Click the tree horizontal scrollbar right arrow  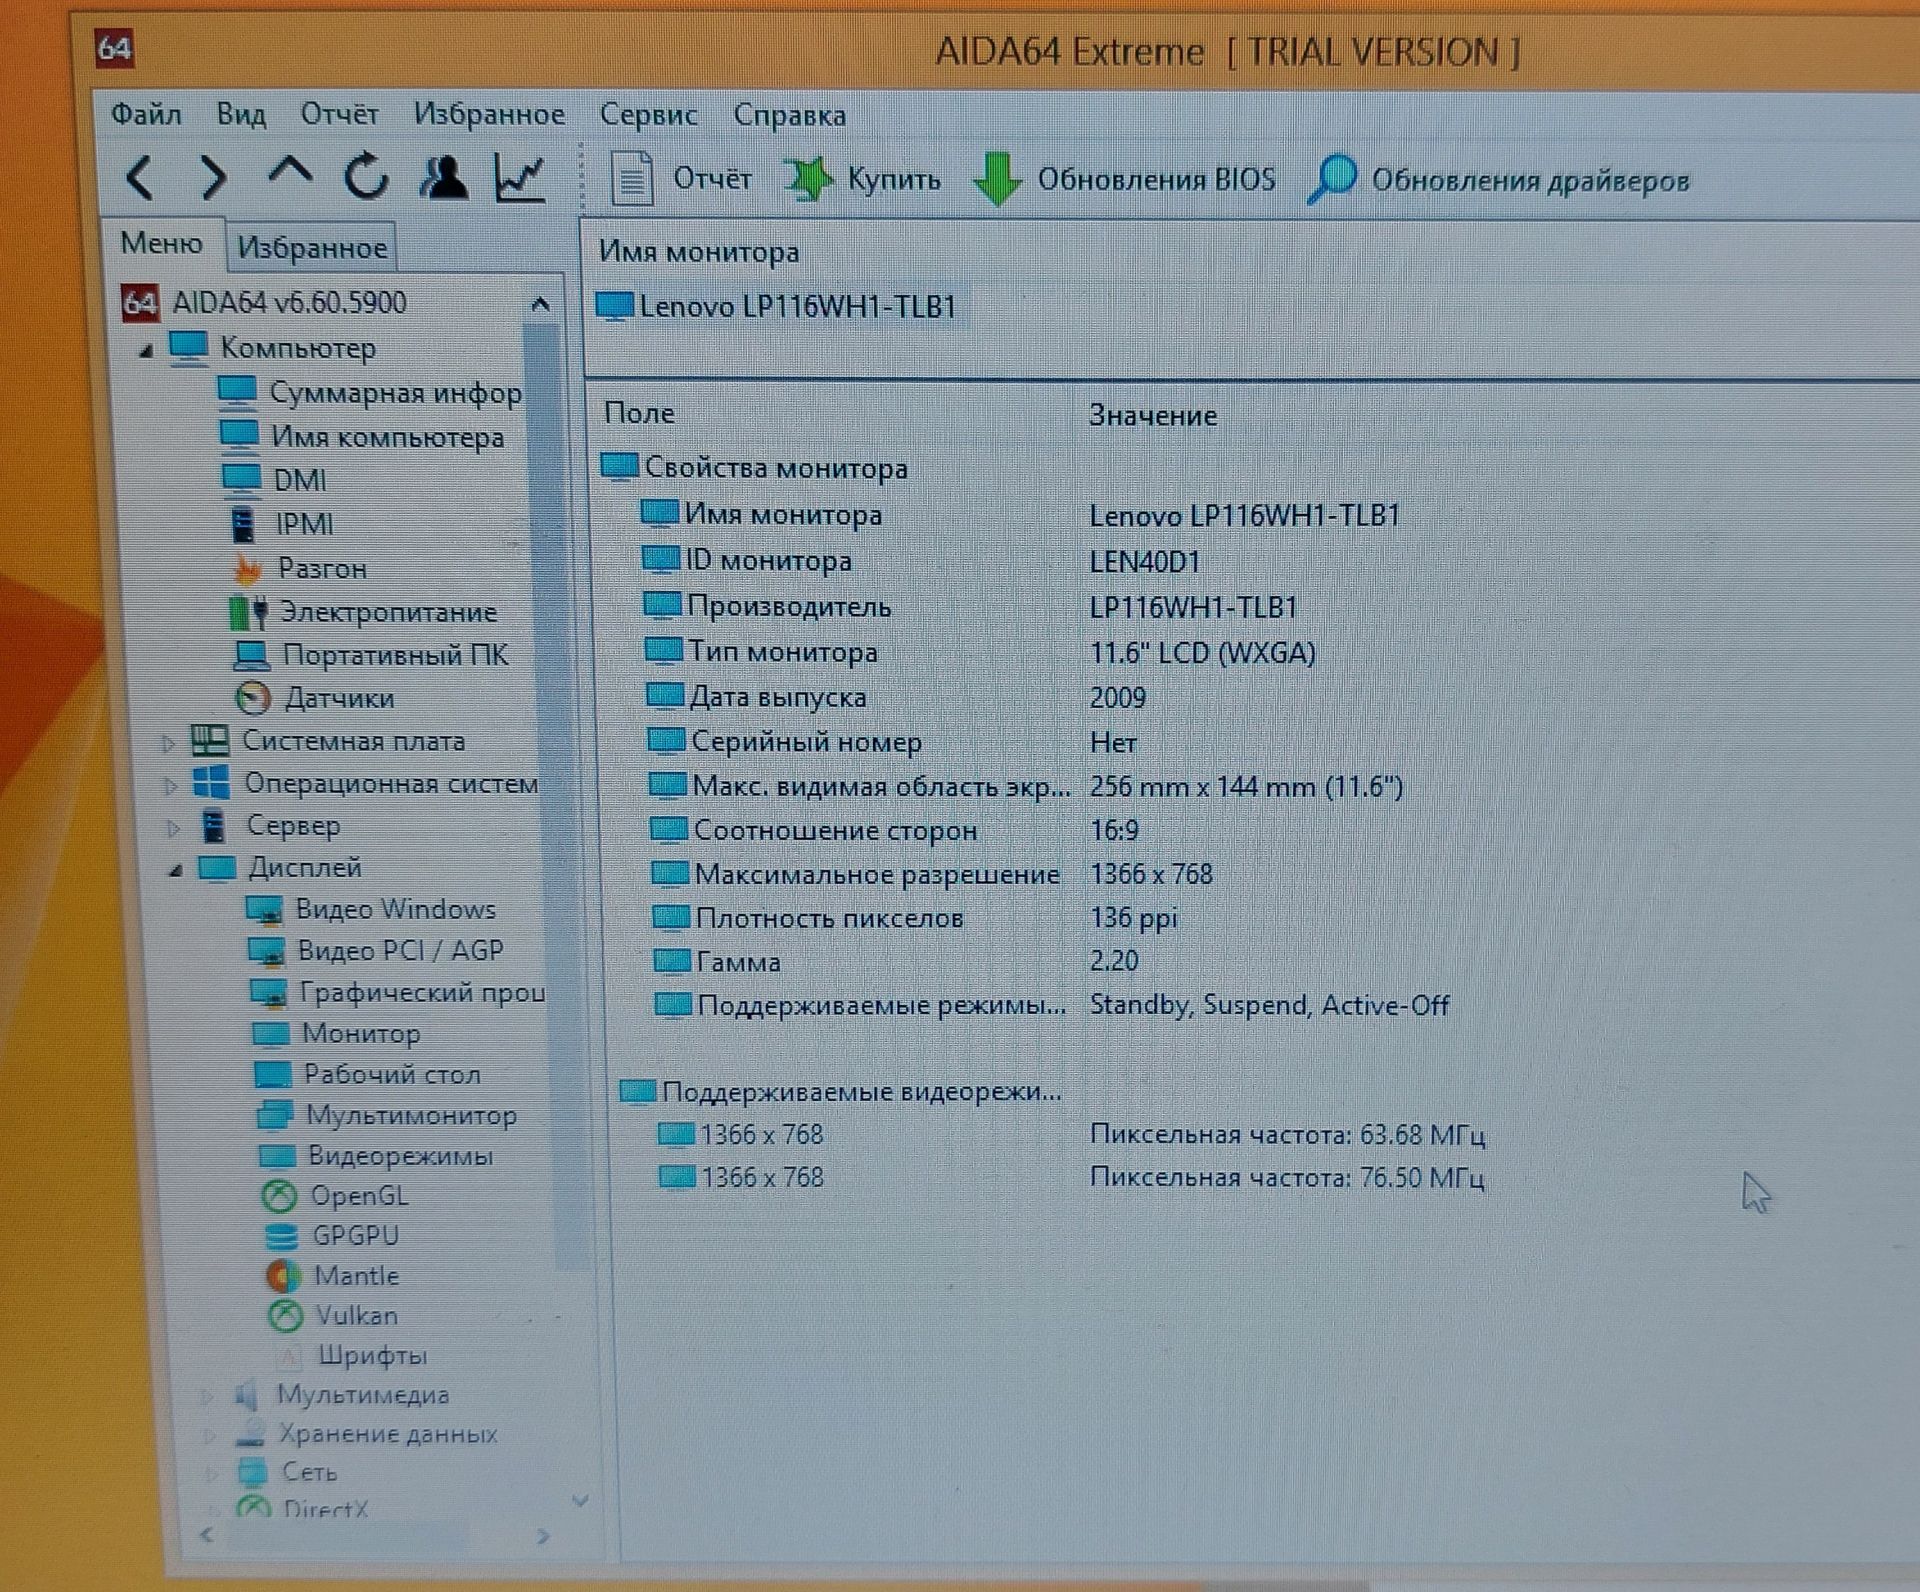(x=543, y=1536)
